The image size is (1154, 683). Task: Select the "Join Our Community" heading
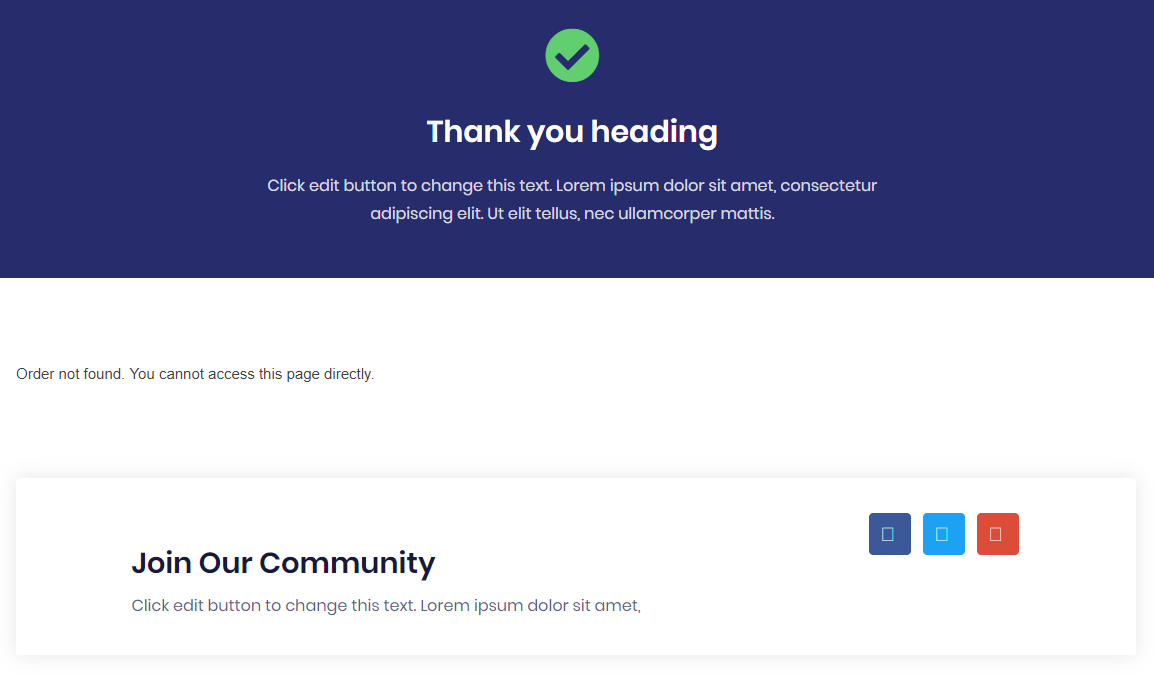click(283, 563)
